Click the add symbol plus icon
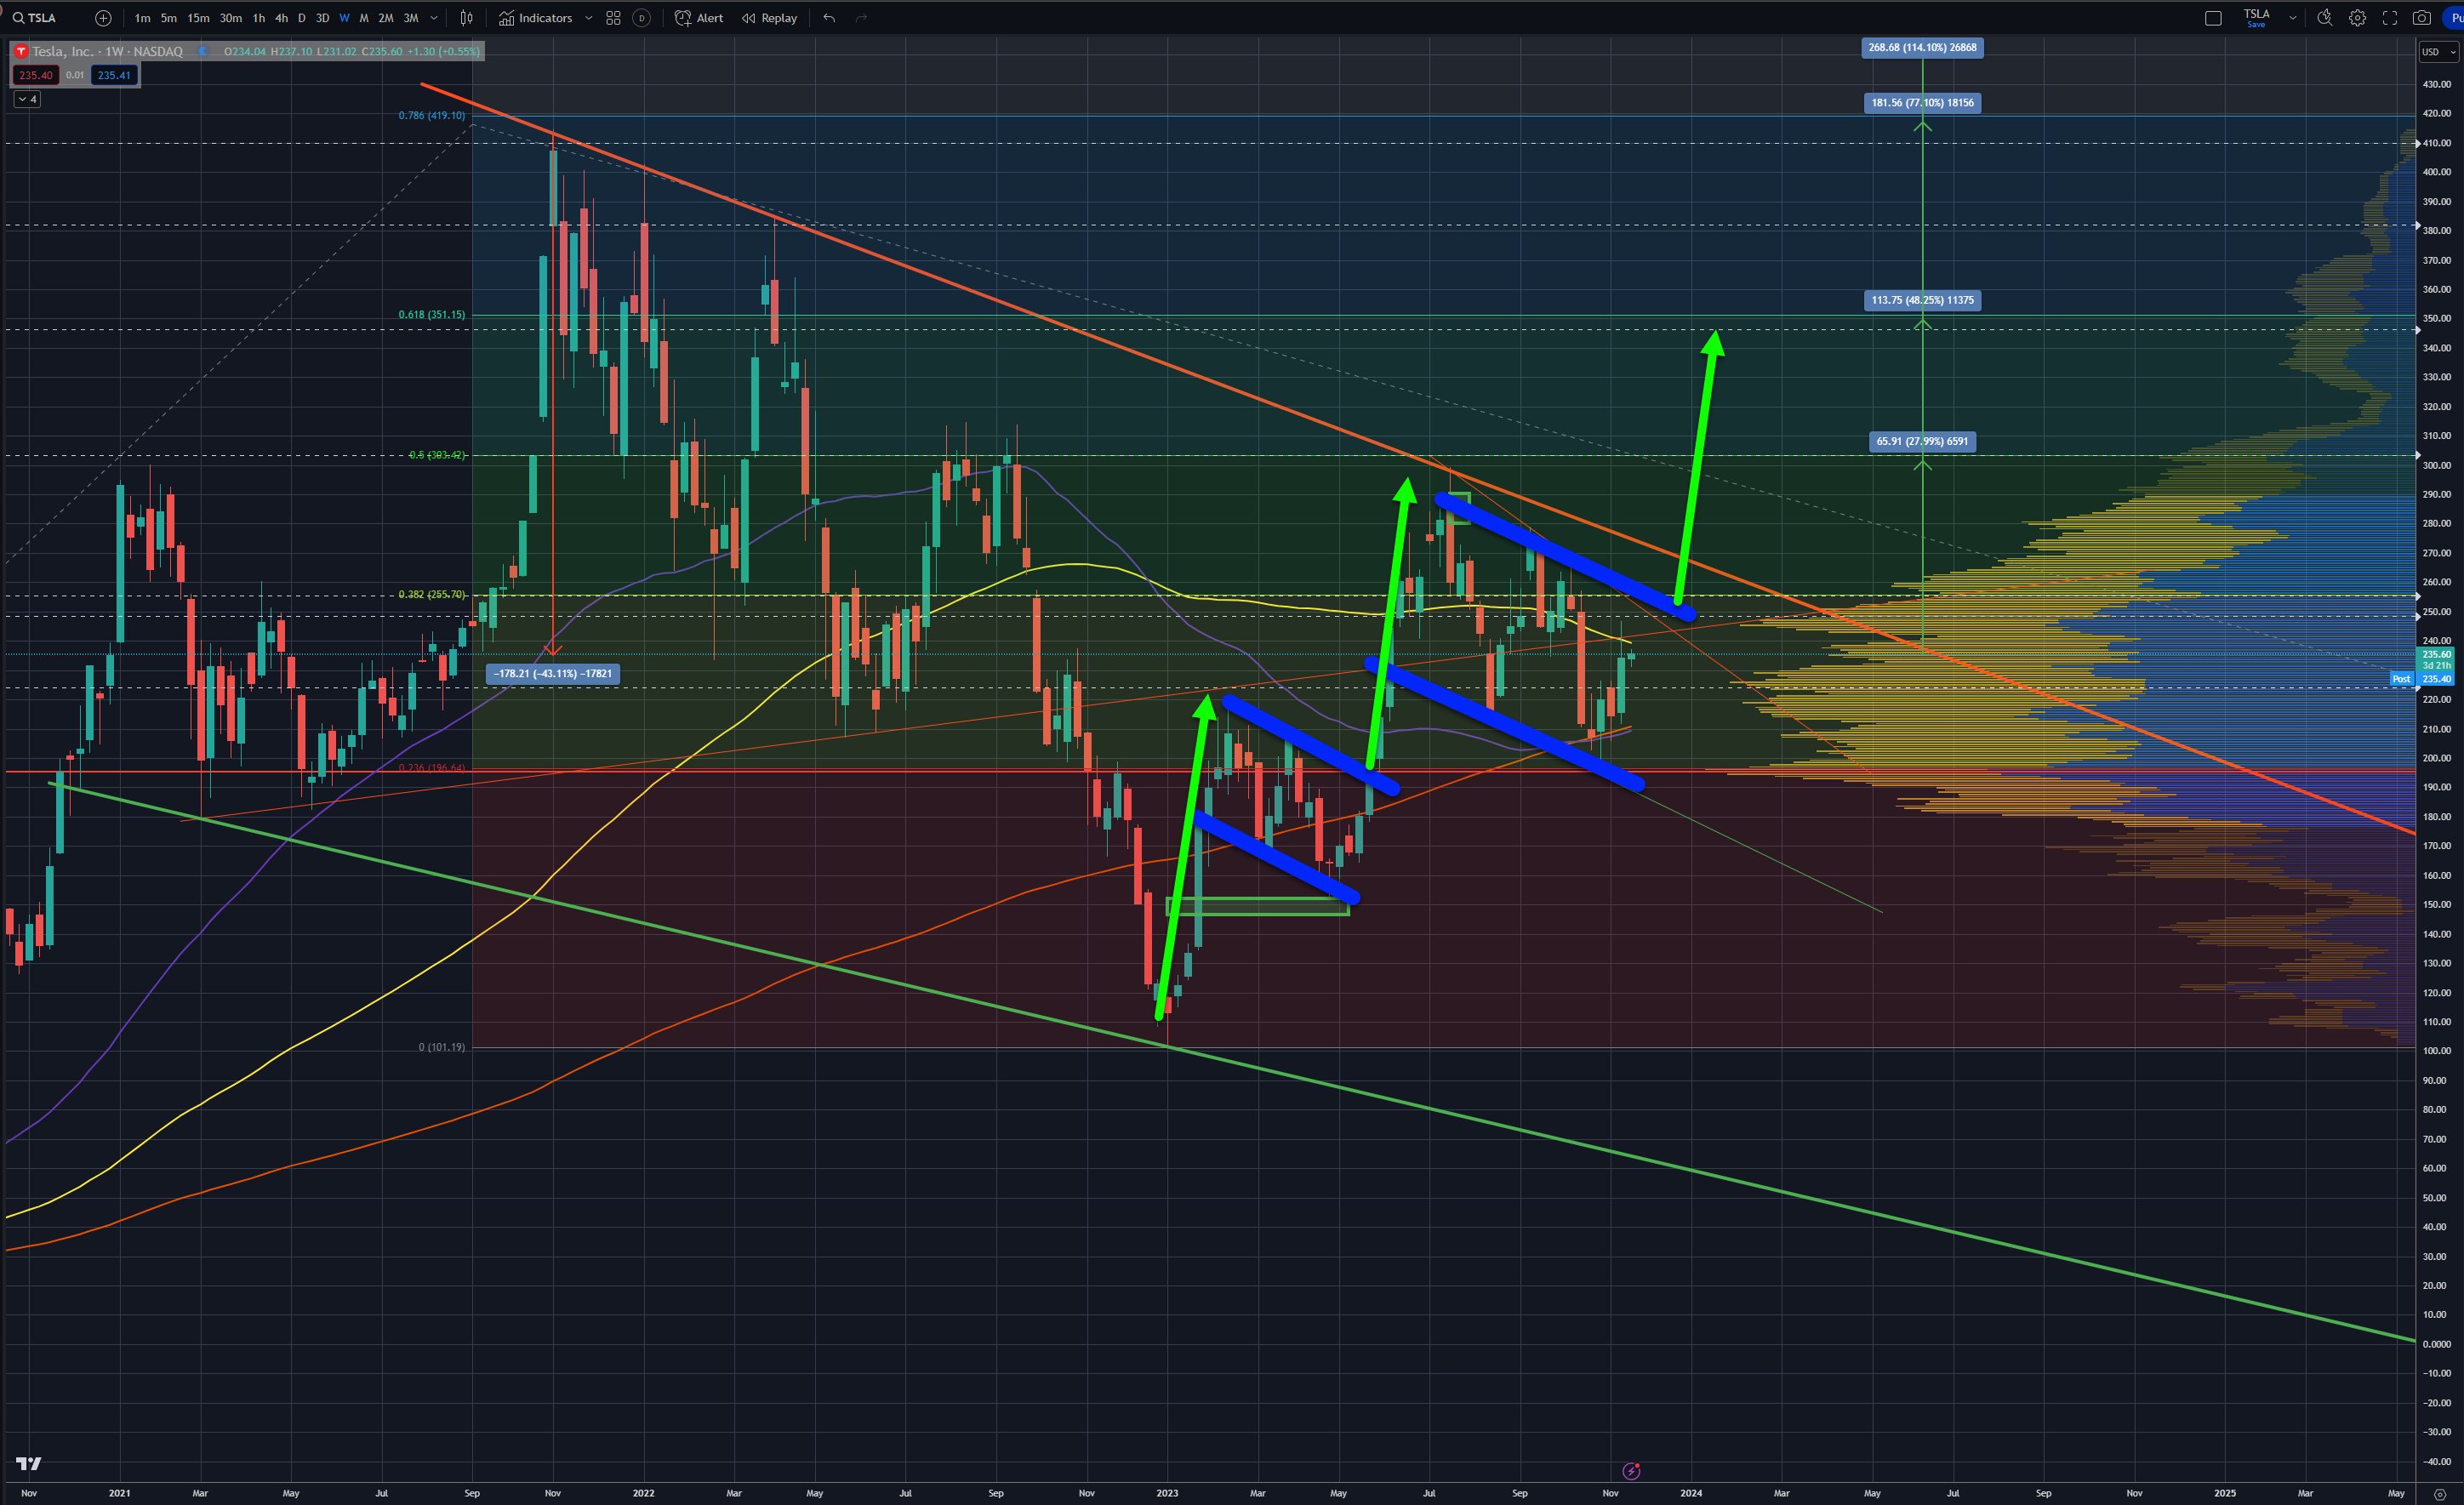The width and height of the screenshot is (2464, 1505). [103, 18]
